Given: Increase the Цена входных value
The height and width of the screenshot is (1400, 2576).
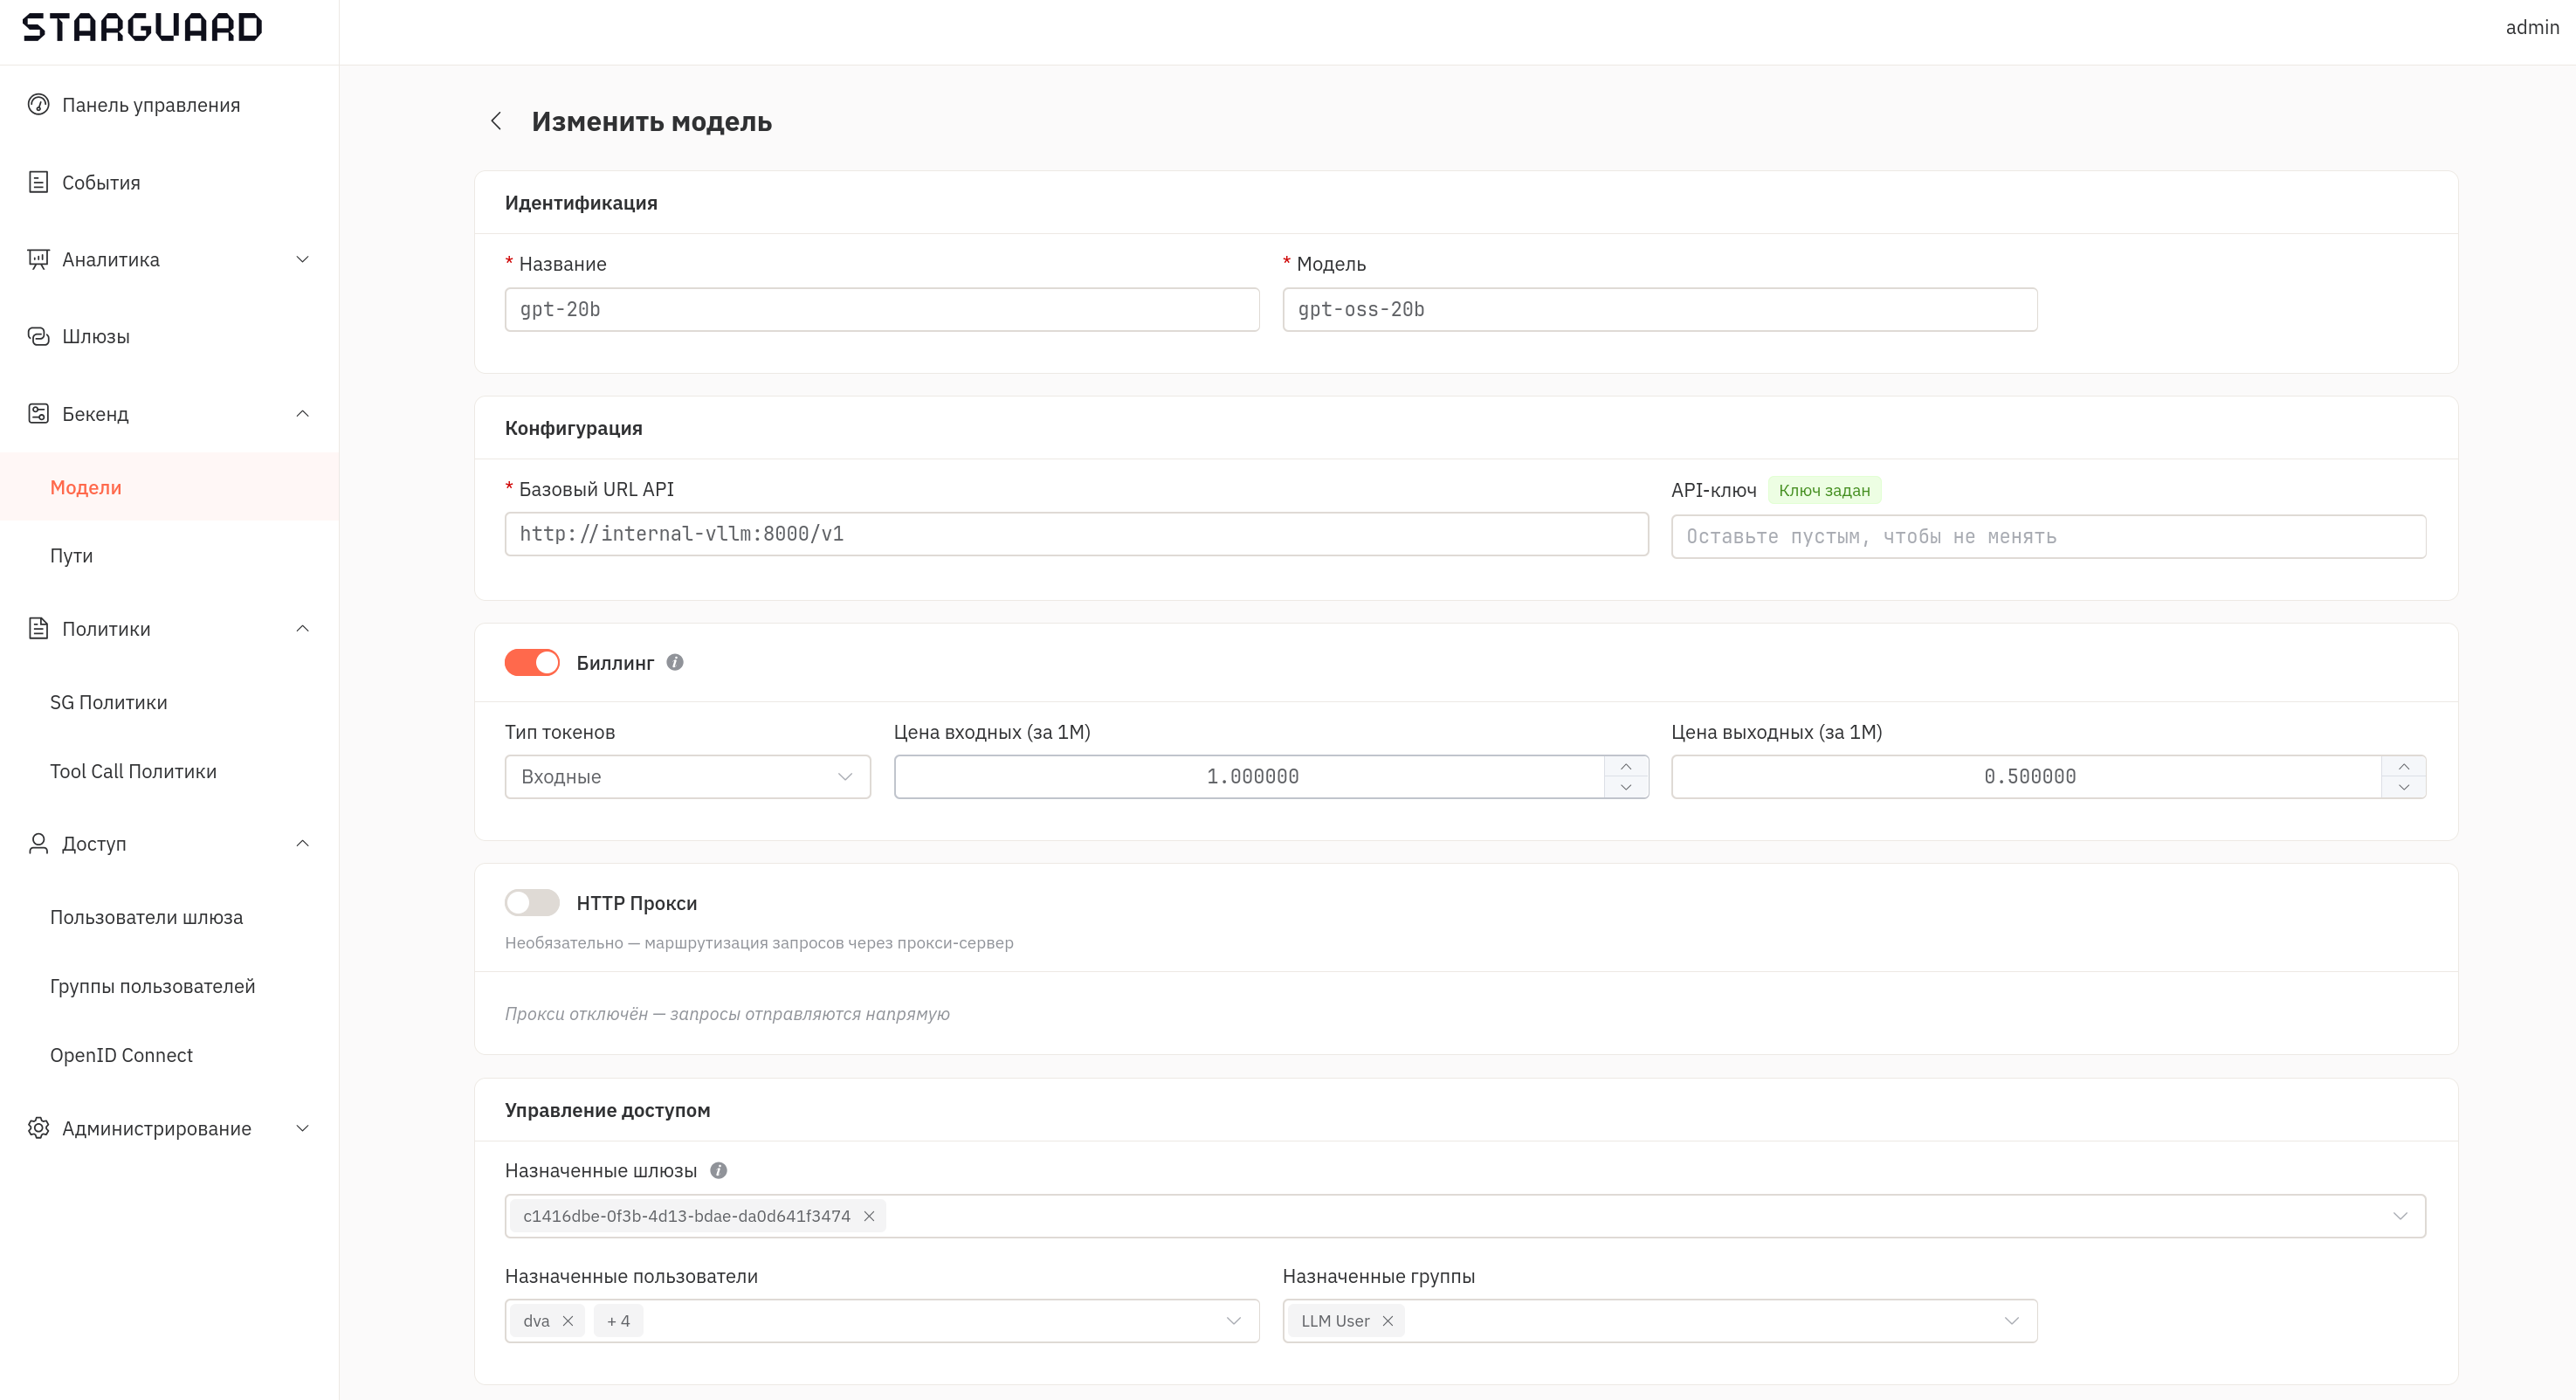Looking at the screenshot, I should pos(1626,766).
